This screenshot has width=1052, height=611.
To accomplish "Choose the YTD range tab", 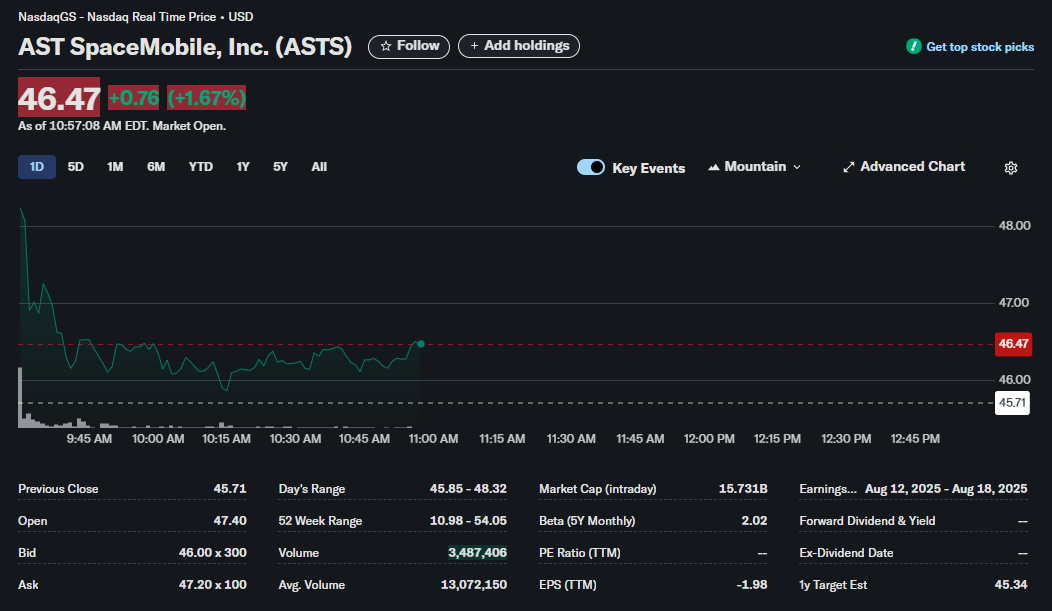I will 201,167.
